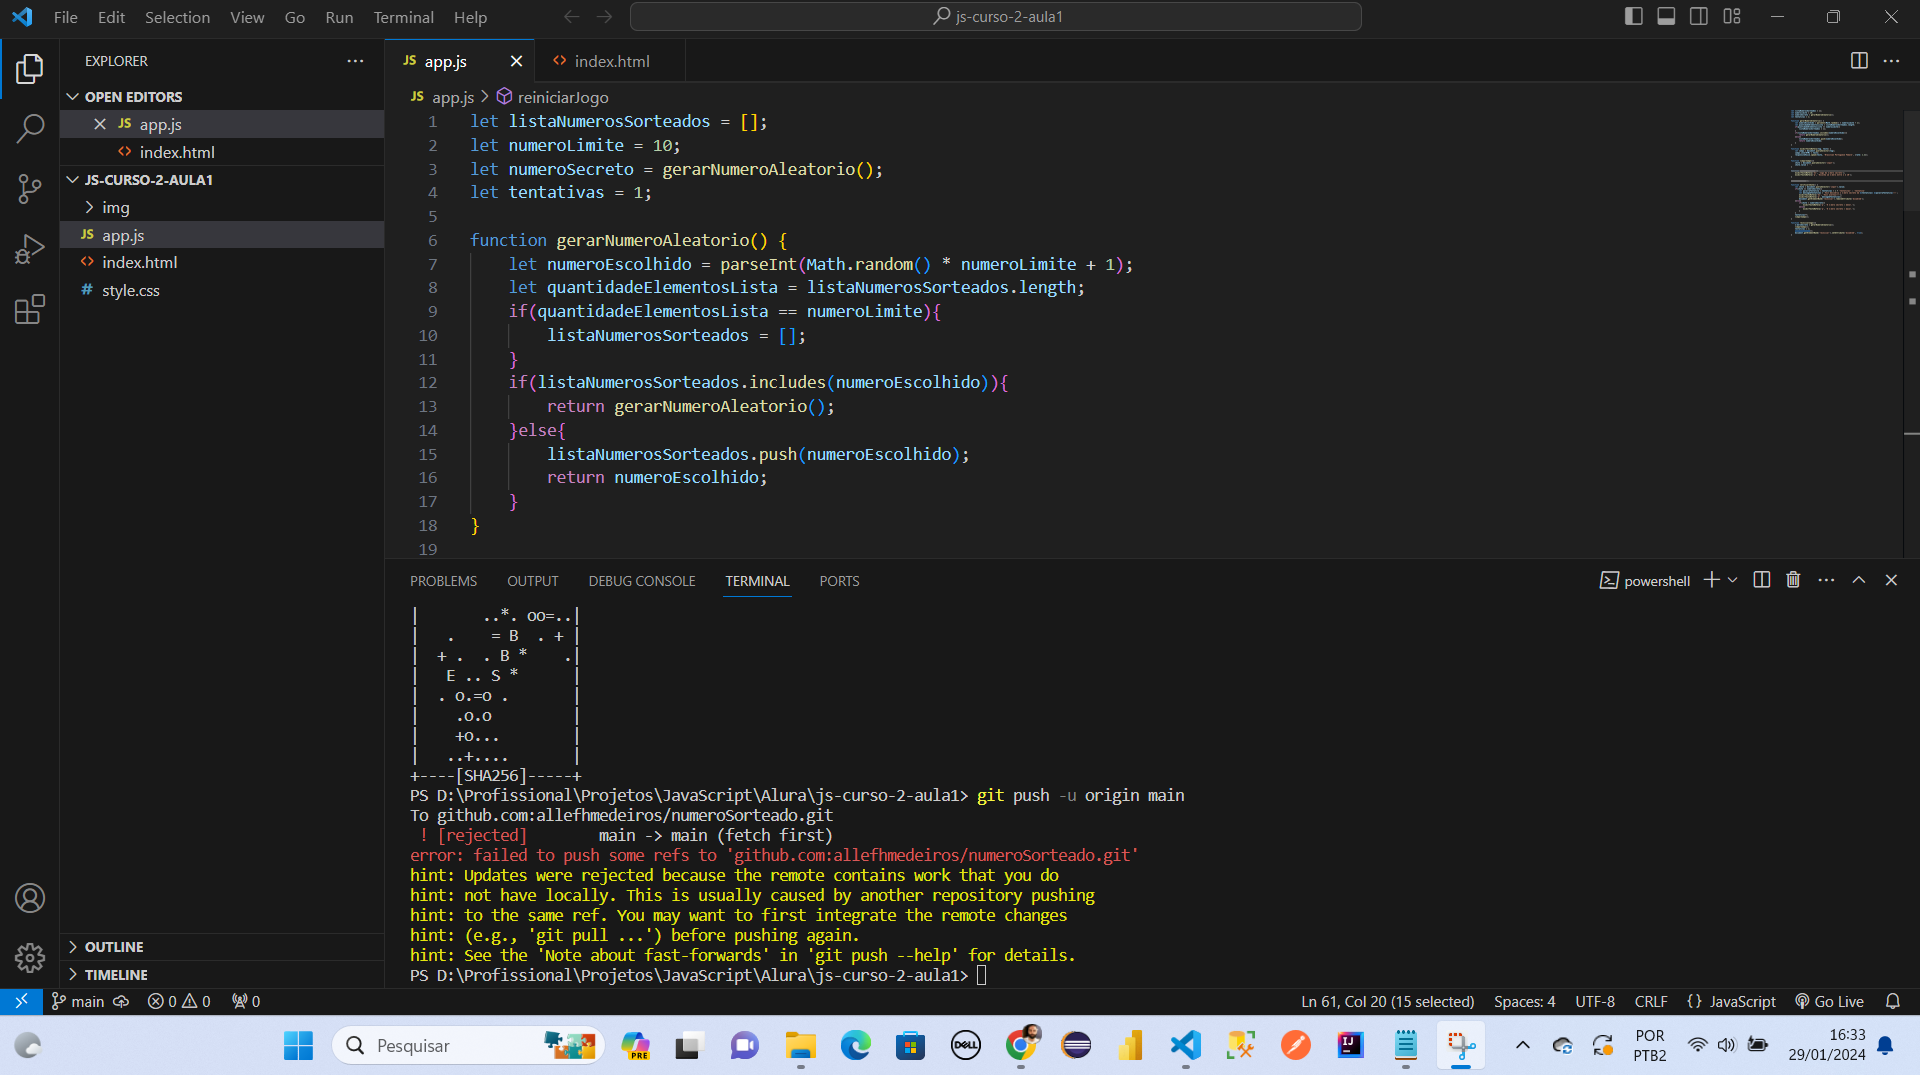Toggle the secondary side bar
Screen dimensions: 1920x1075
pos(1699,16)
